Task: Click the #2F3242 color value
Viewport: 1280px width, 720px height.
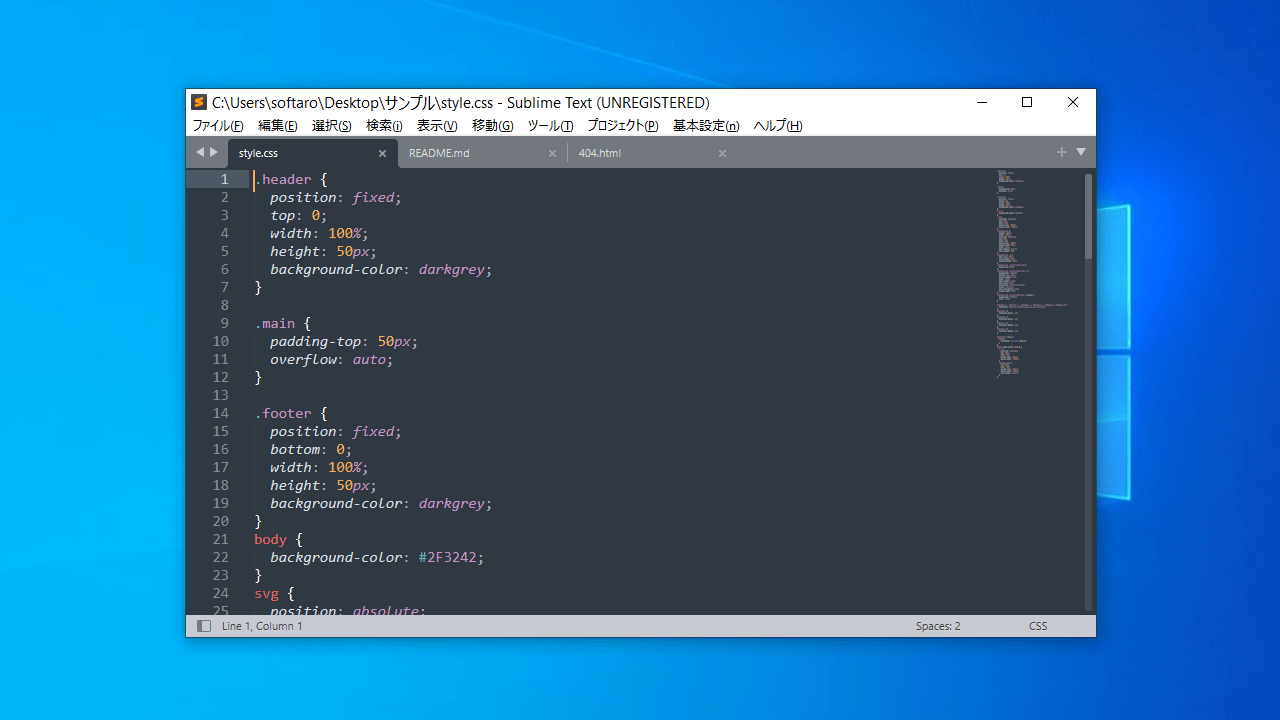Action: [x=447, y=557]
